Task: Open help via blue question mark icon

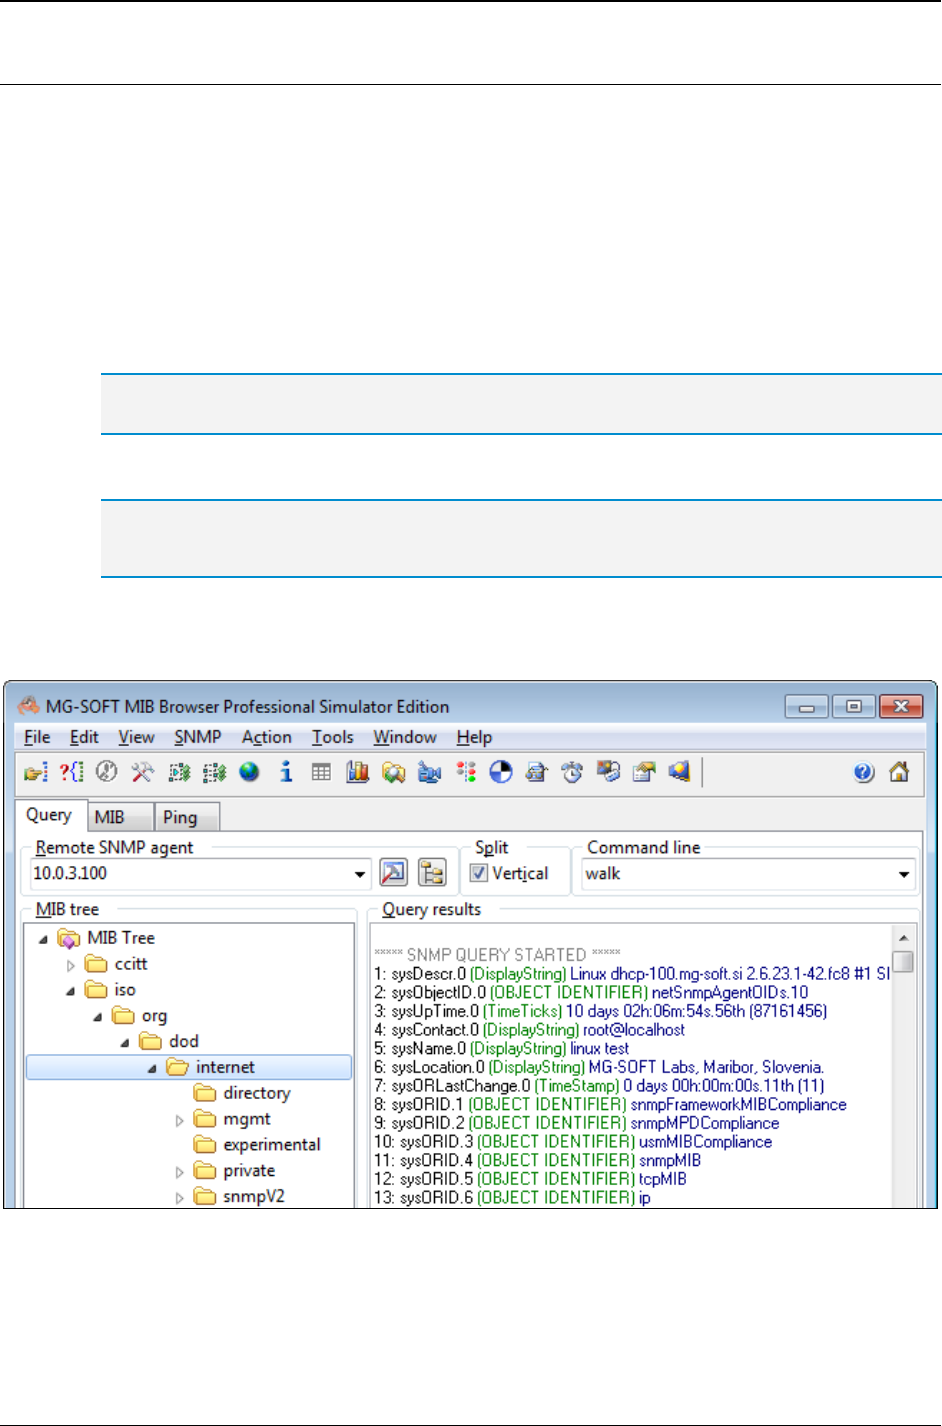Action: pyautogui.click(x=864, y=772)
